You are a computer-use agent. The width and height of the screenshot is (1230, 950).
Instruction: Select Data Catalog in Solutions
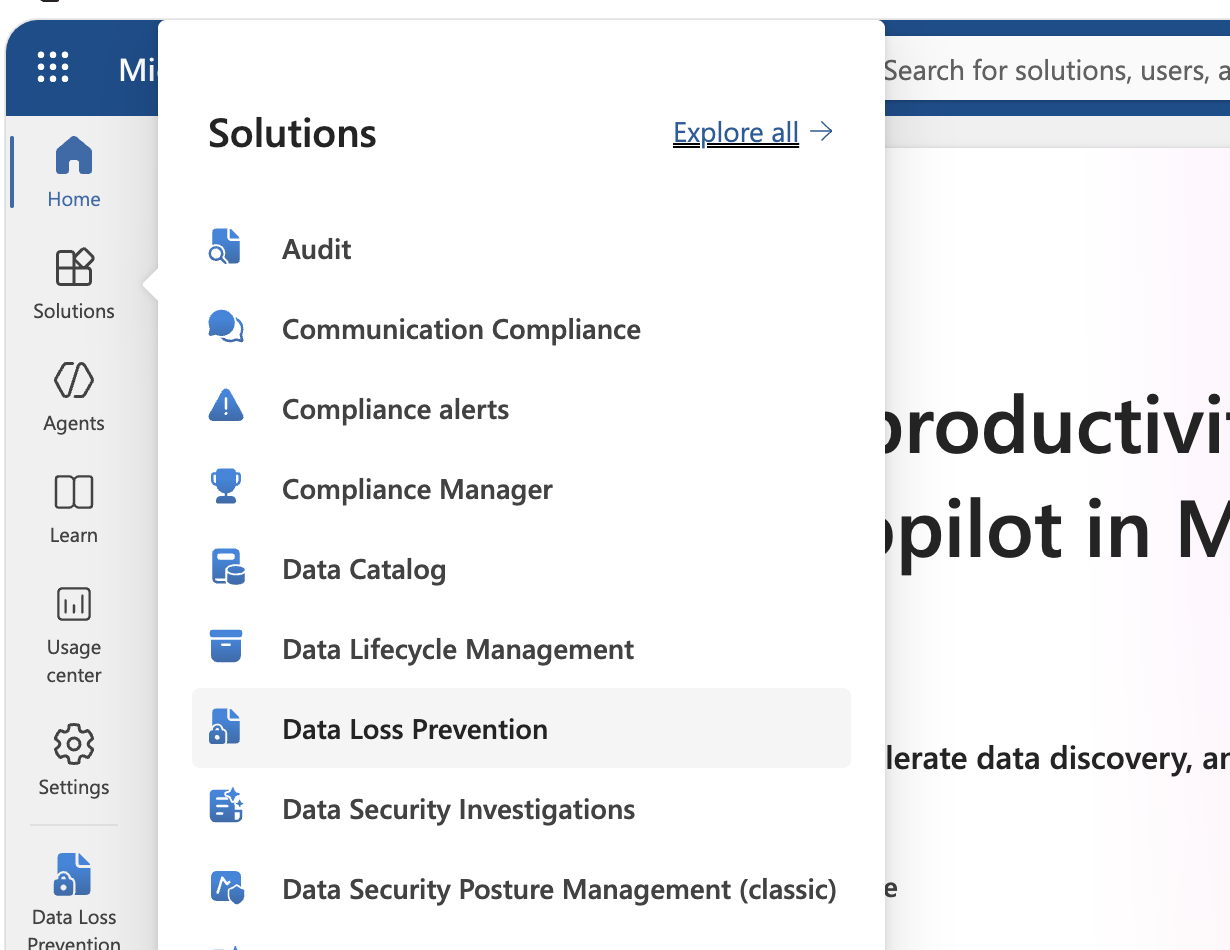pos(521,568)
